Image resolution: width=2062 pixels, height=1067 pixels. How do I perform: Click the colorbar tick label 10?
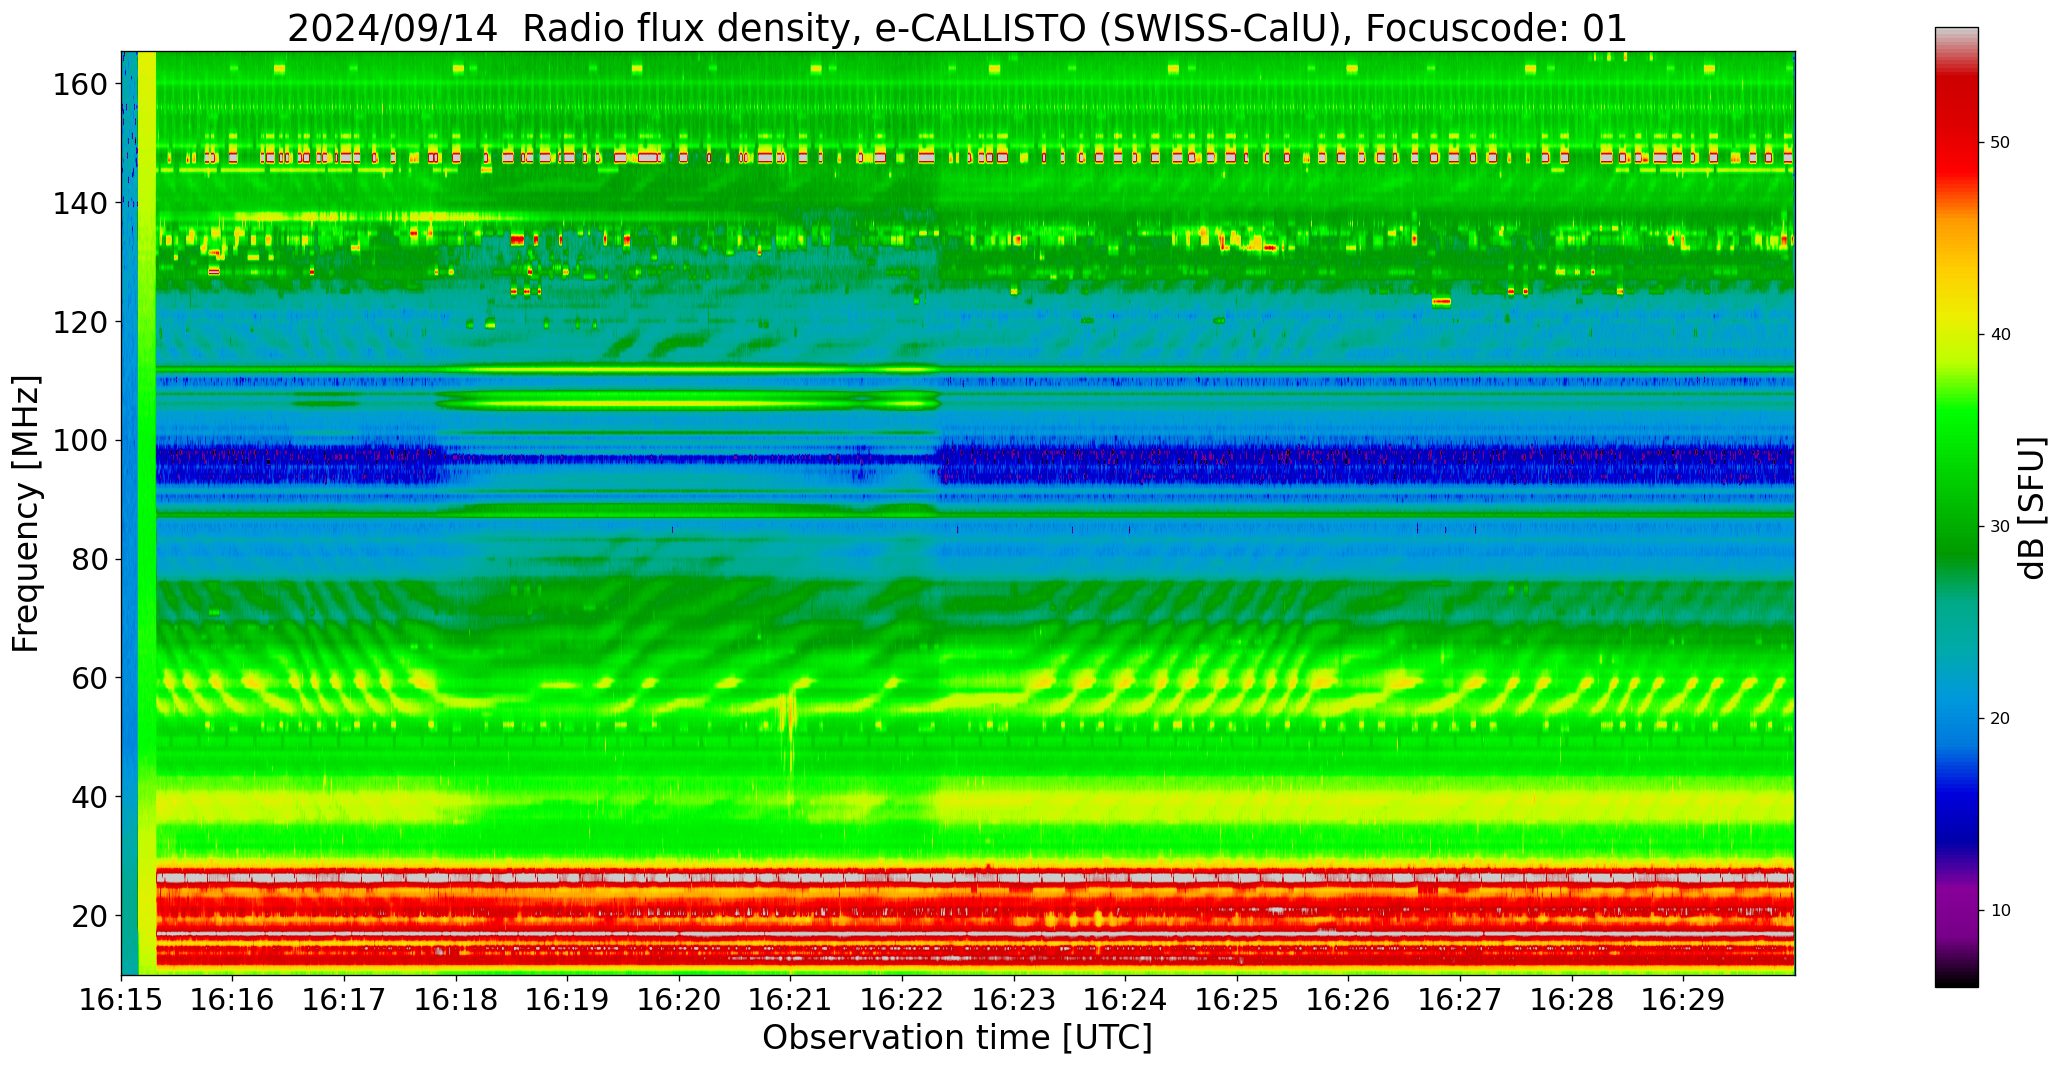pyautogui.click(x=2000, y=910)
